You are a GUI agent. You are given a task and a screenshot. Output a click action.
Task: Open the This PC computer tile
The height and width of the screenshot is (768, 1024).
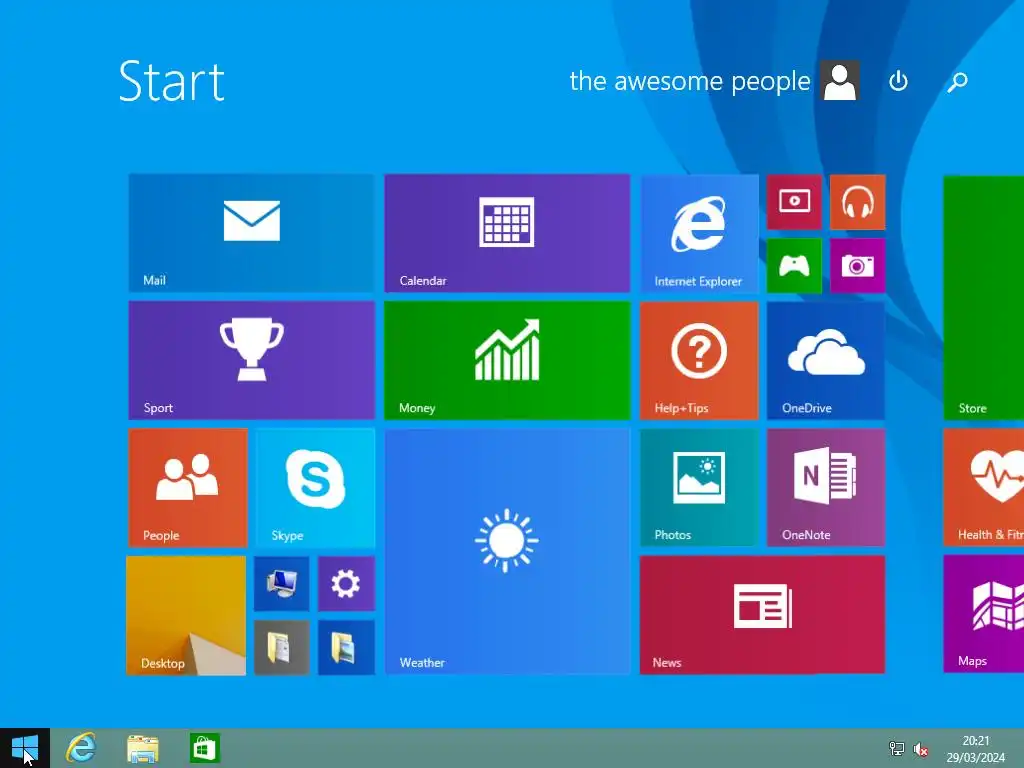(281, 583)
